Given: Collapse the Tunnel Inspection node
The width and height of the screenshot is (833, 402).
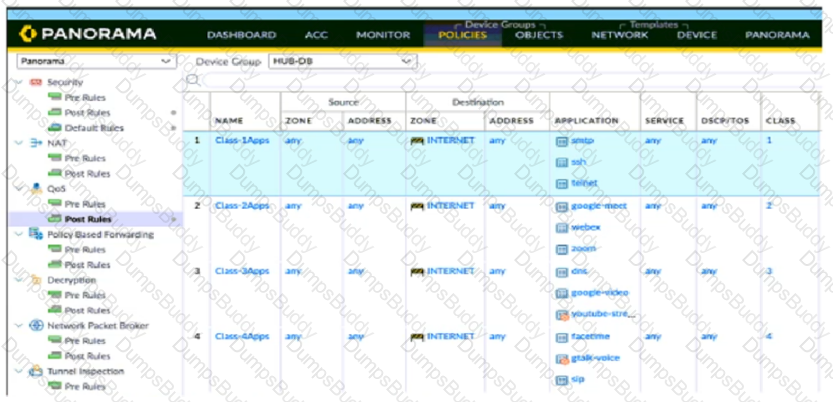Looking at the screenshot, I should (x=20, y=371).
